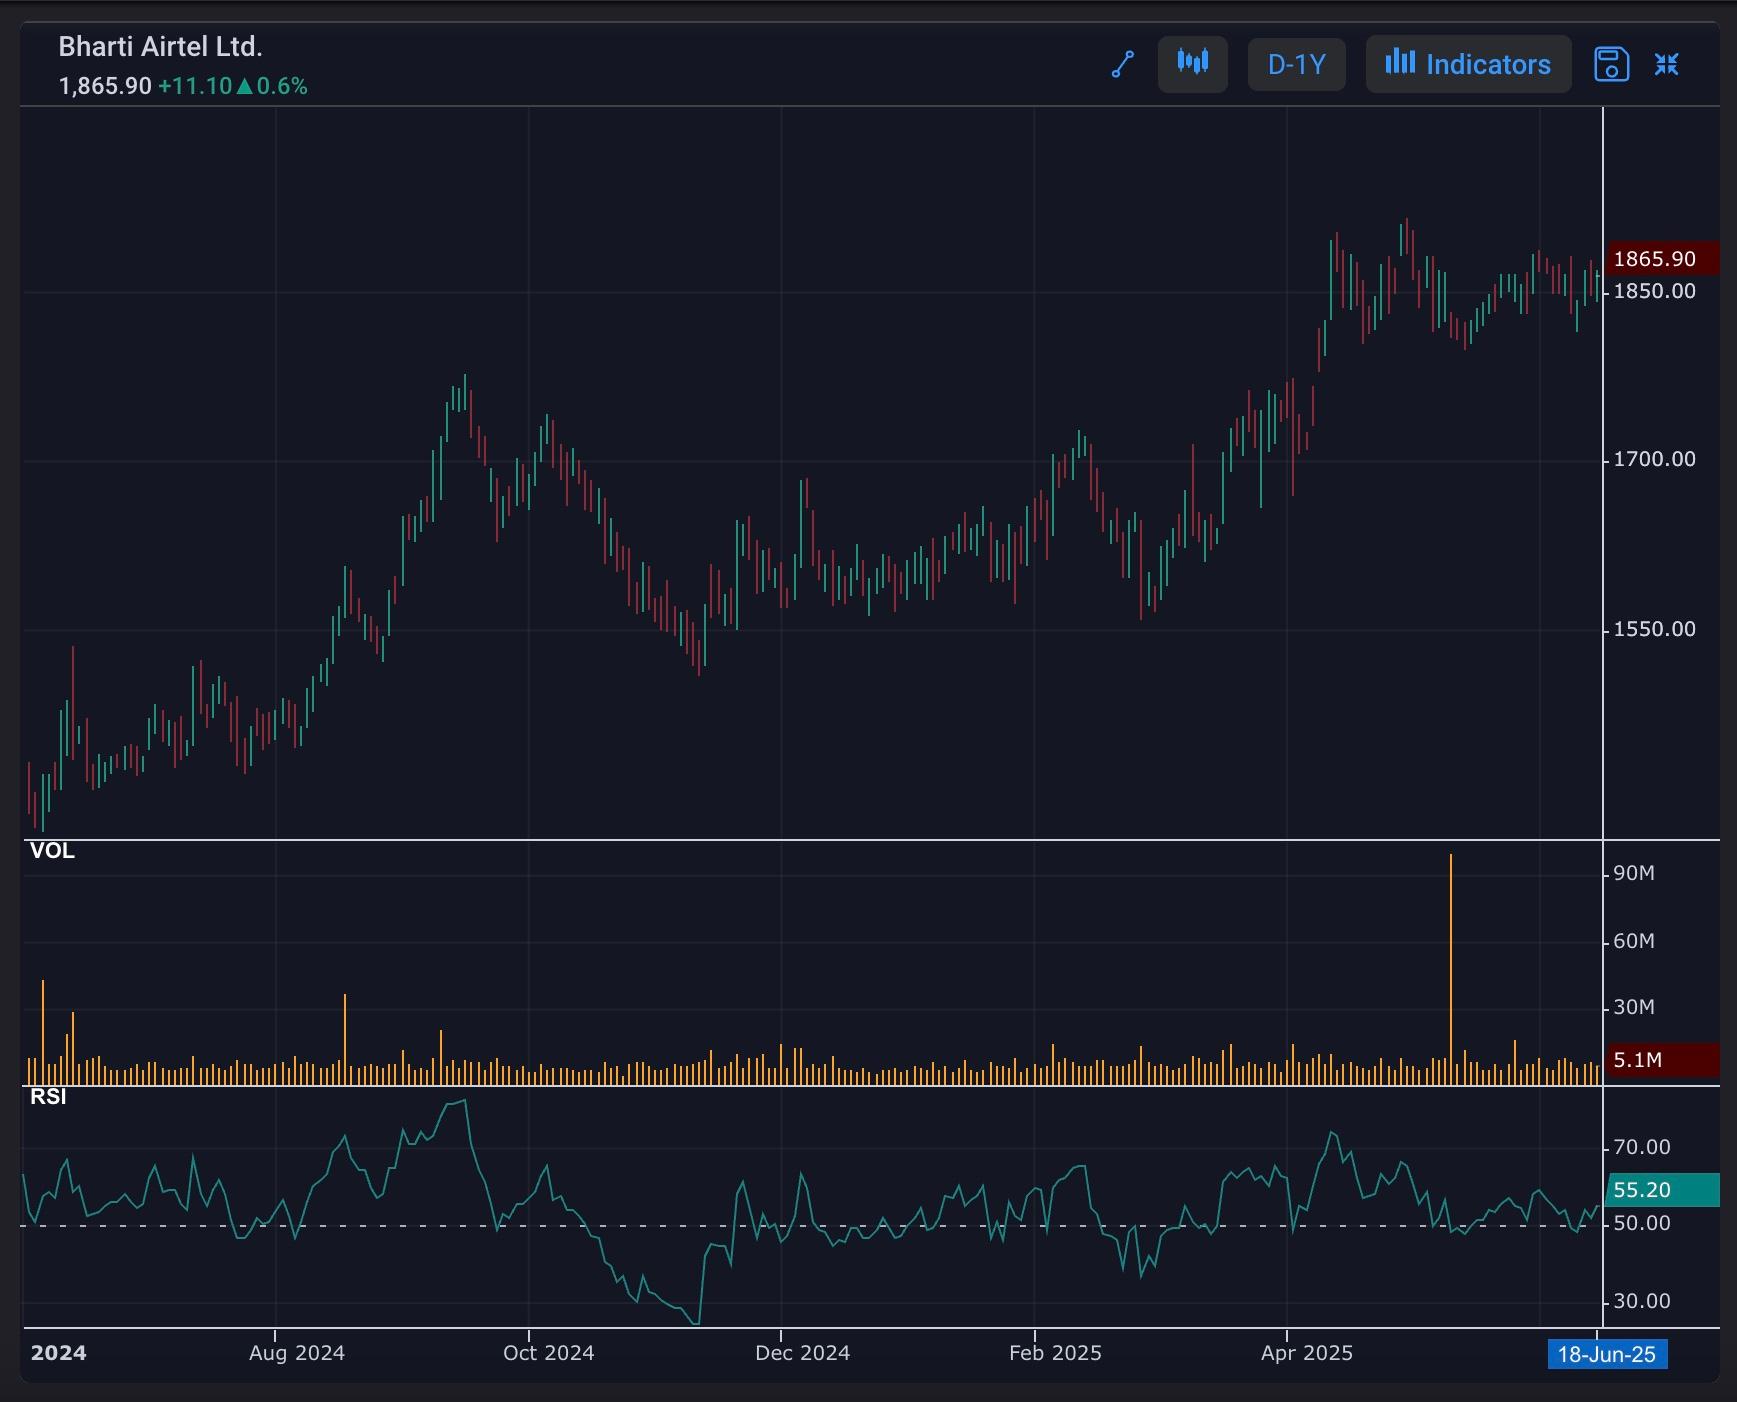Click the 1700.00 price axis label
This screenshot has width=1737, height=1402.
tap(1654, 460)
